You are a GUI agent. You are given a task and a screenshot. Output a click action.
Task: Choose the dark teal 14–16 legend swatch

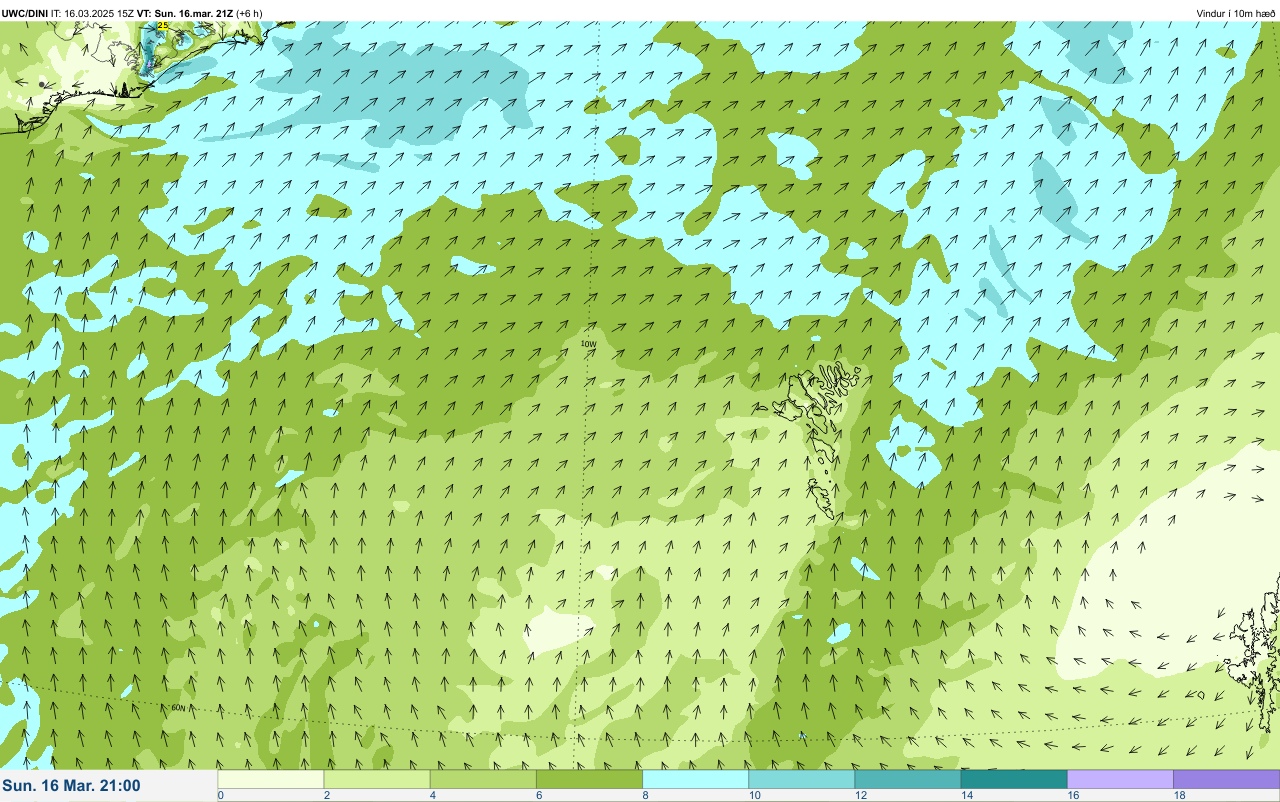(1013, 779)
